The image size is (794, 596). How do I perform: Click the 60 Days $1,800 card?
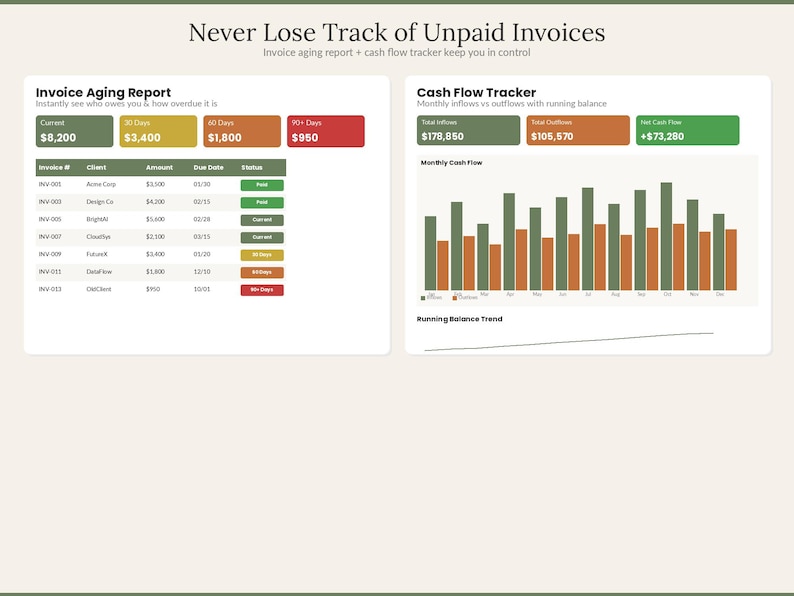click(x=242, y=131)
